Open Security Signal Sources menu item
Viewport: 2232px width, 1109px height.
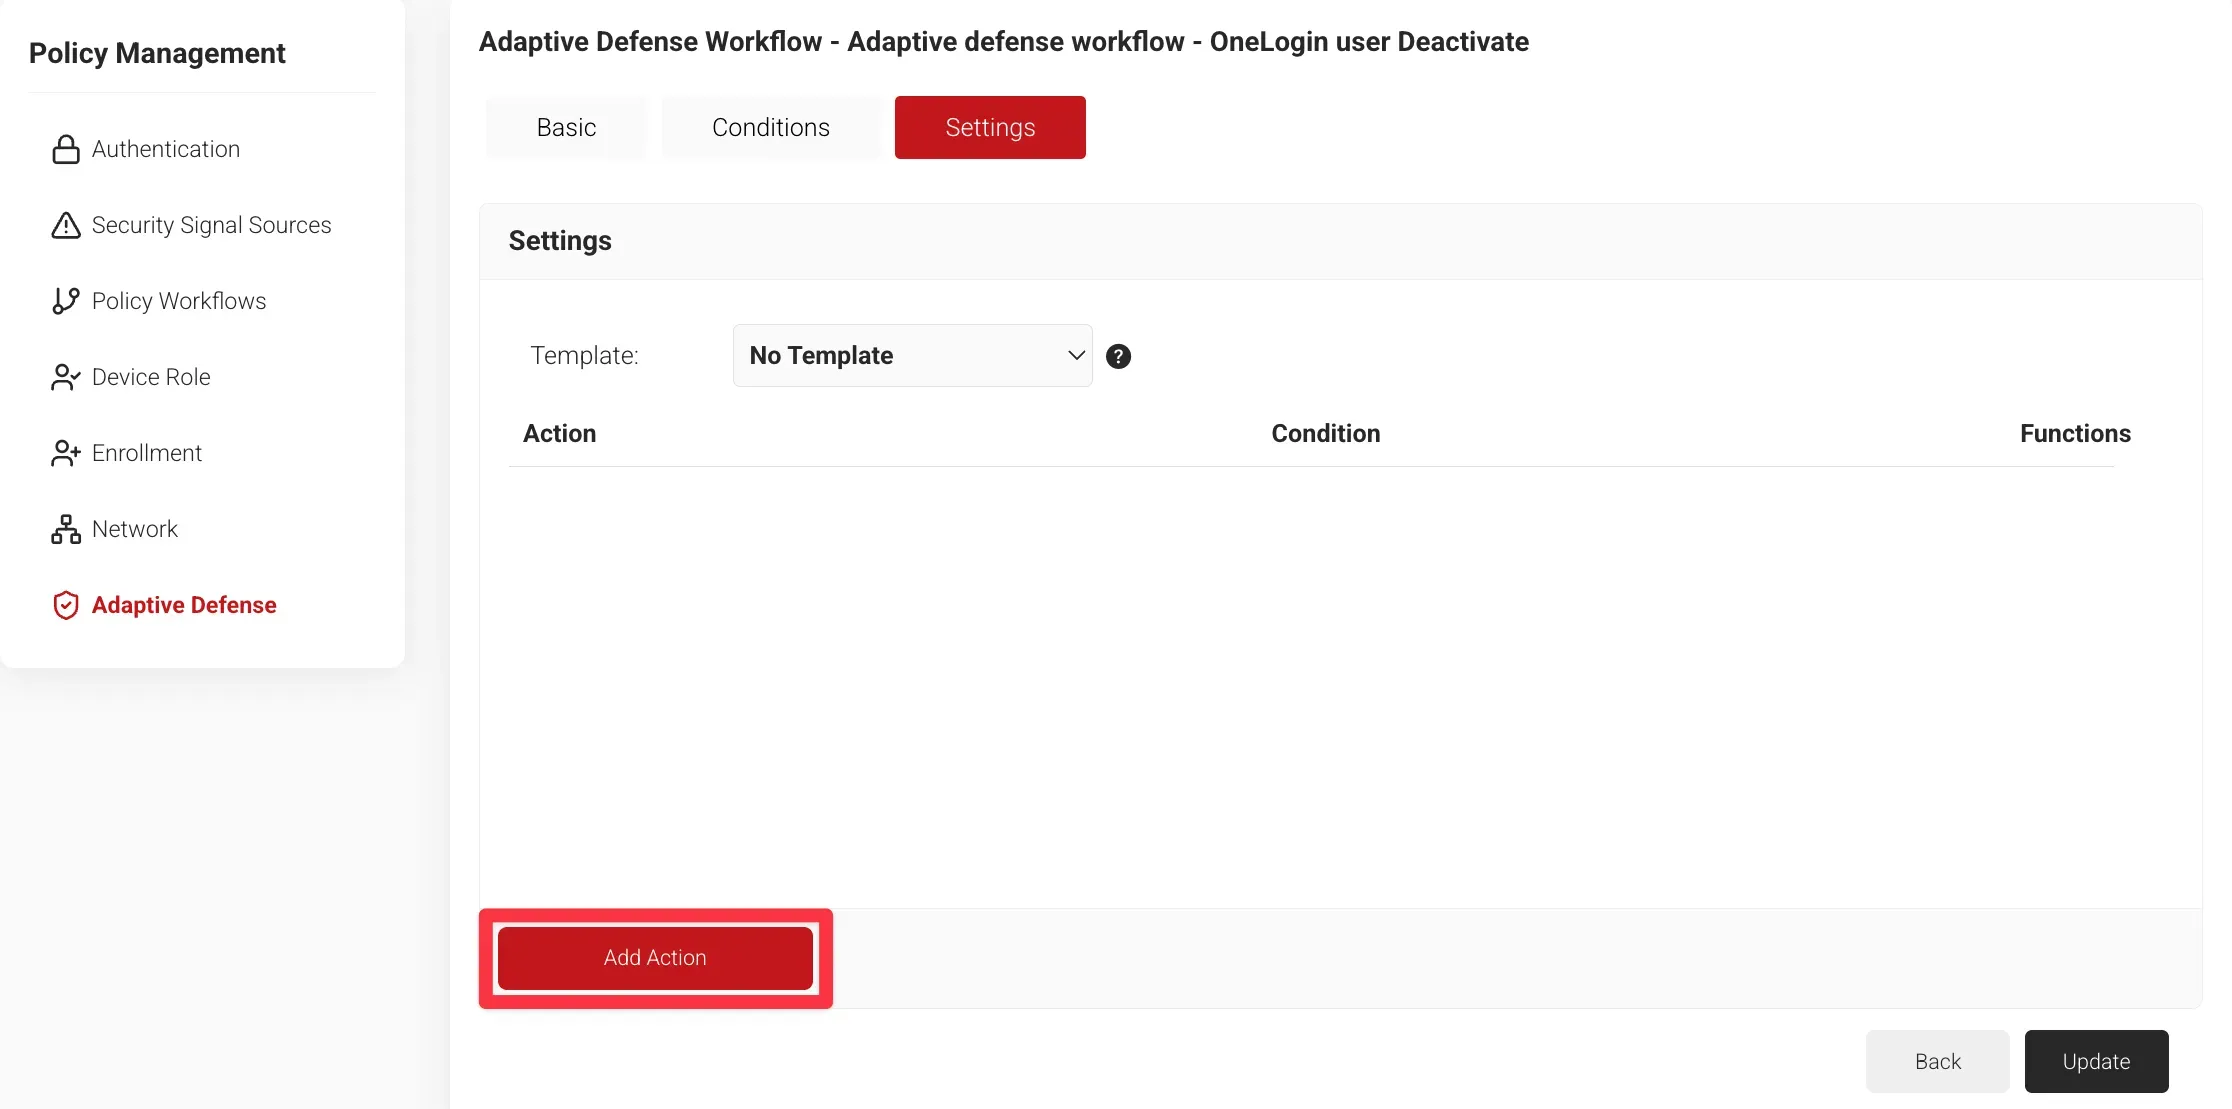pos(211,225)
